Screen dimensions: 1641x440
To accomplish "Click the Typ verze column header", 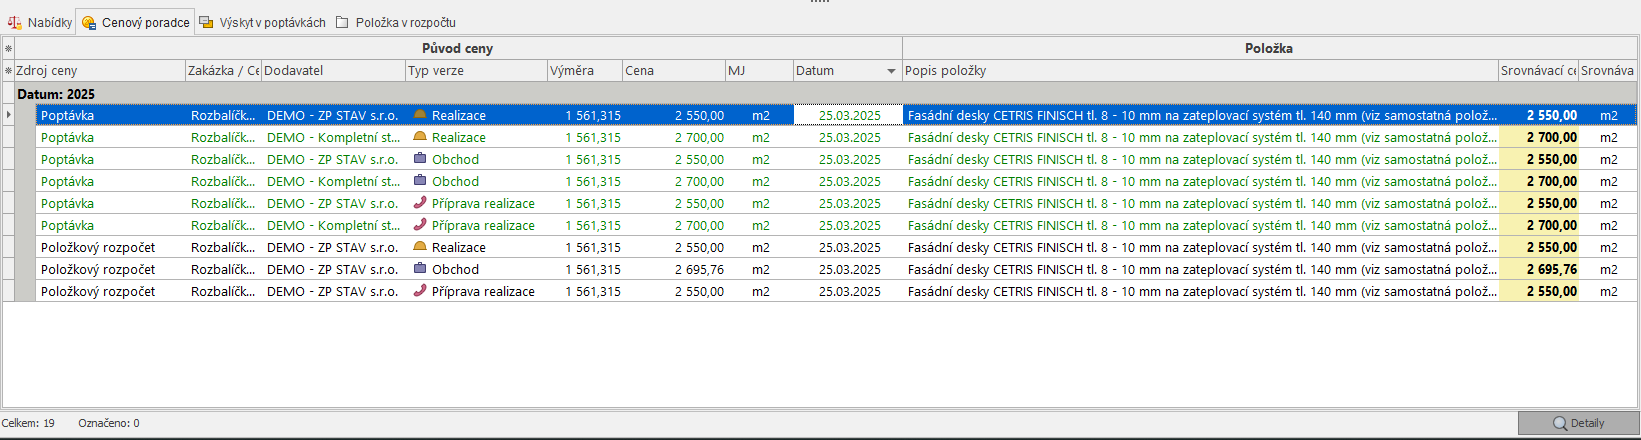I will tap(475, 71).
